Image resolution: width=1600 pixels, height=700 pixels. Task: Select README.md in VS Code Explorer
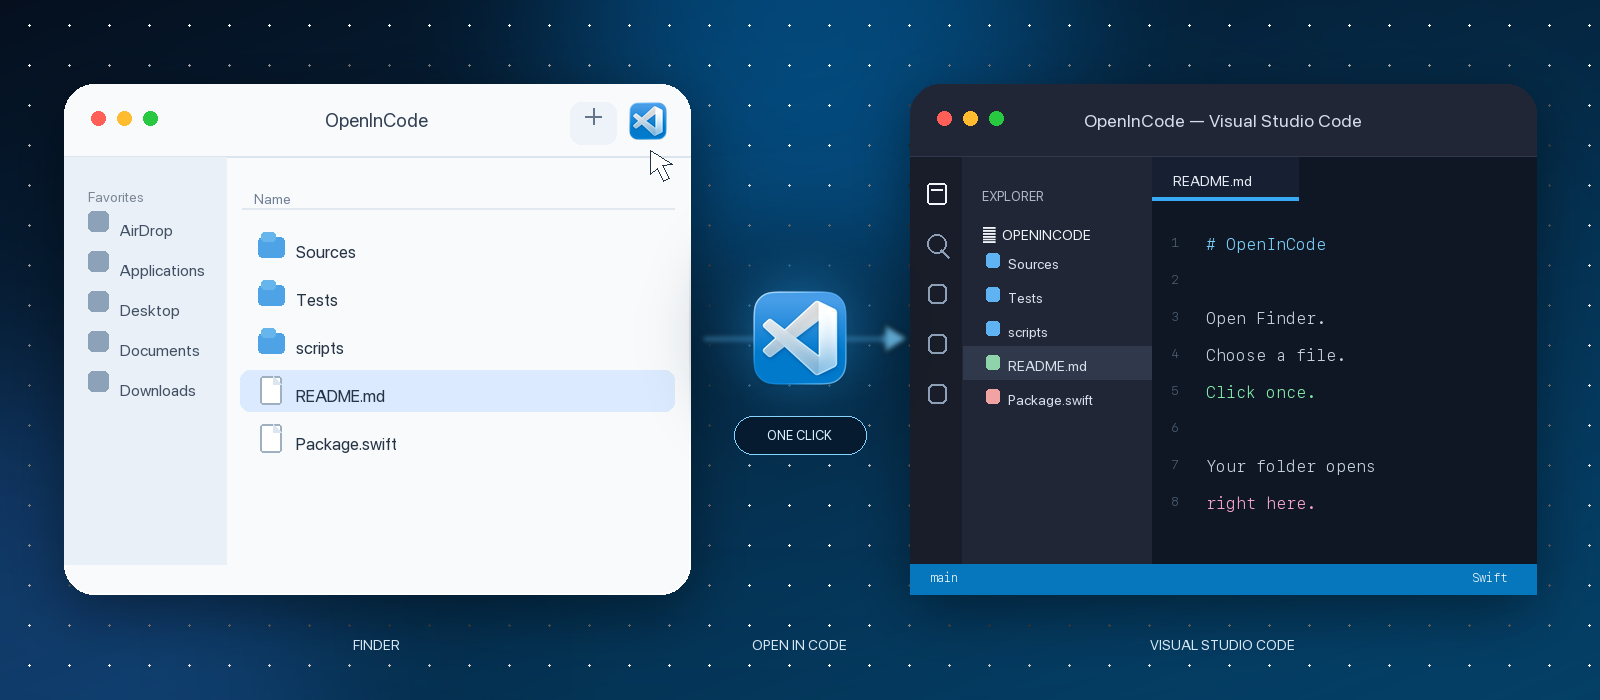coord(1057,363)
